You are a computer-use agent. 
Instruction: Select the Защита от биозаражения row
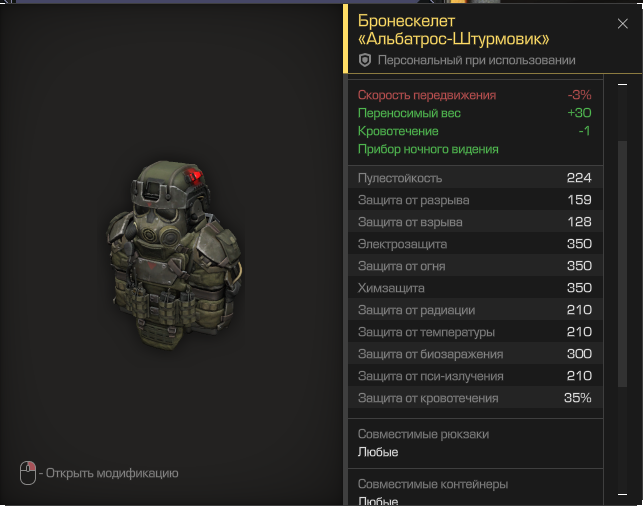[x=475, y=354]
